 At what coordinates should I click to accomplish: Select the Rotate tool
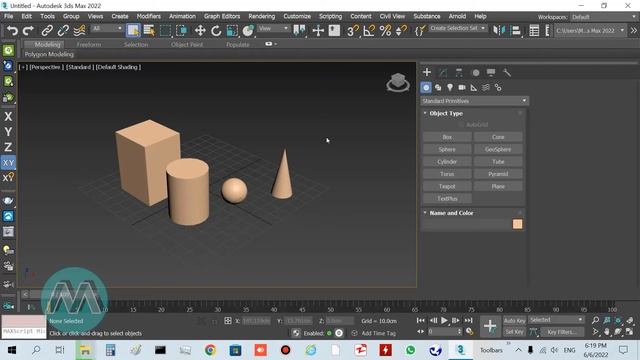point(216,31)
